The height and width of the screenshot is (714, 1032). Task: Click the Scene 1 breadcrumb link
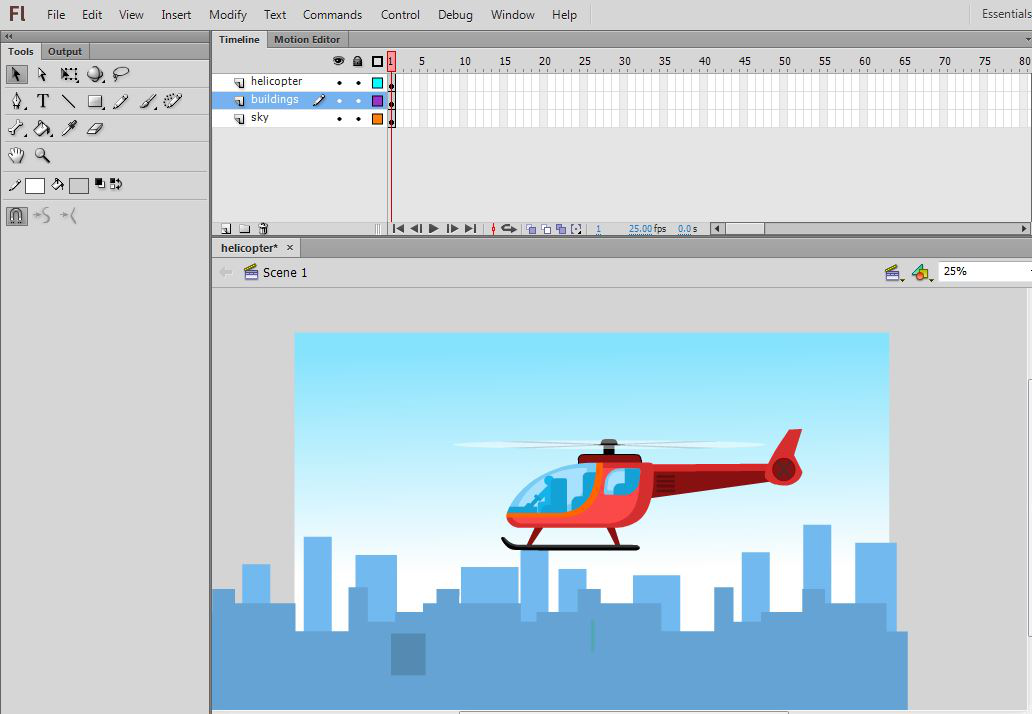coord(284,272)
